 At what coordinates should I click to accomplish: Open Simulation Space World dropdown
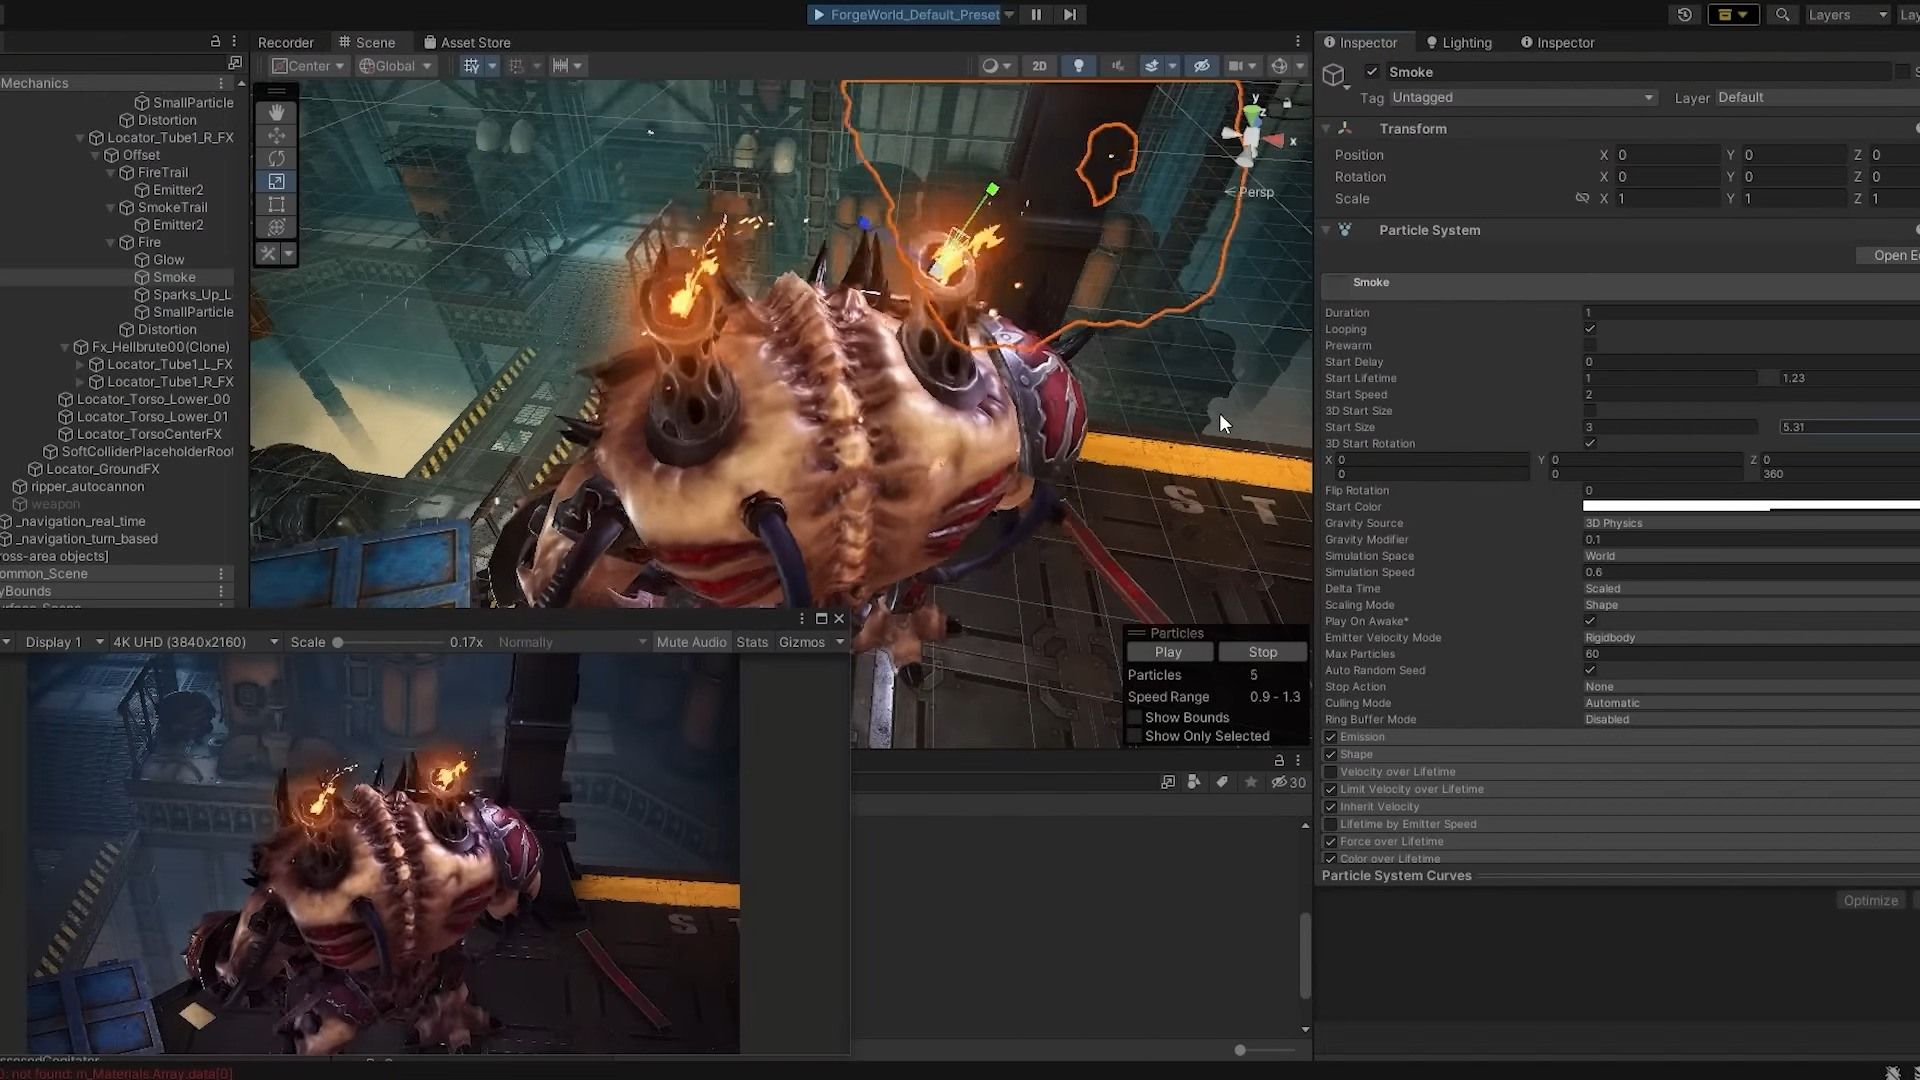tap(1750, 556)
